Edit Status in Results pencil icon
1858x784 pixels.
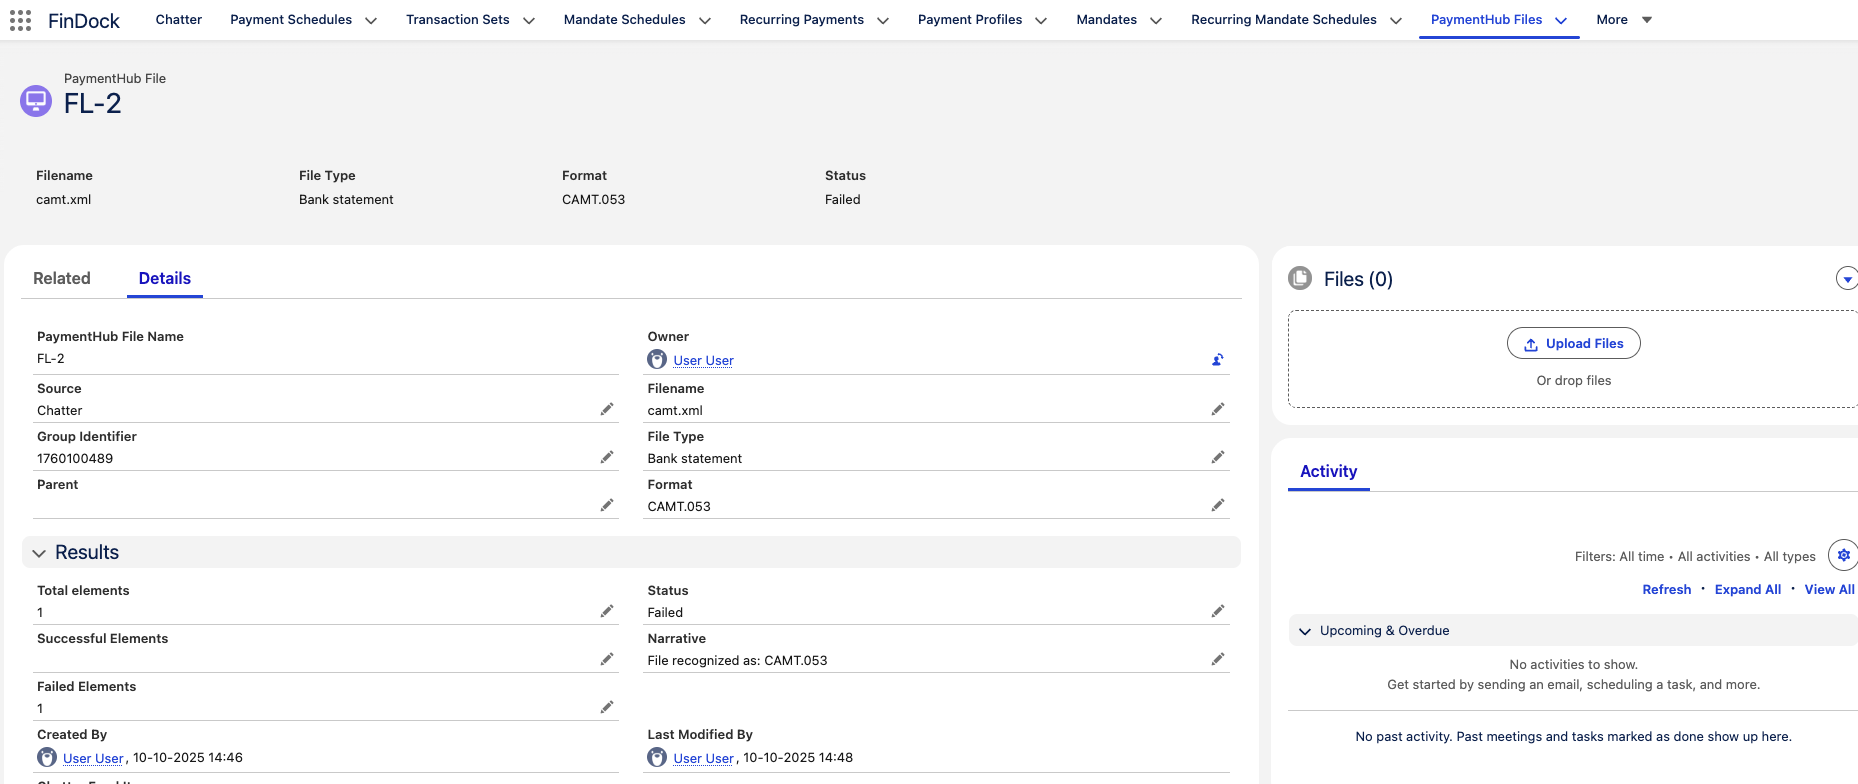click(1217, 611)
